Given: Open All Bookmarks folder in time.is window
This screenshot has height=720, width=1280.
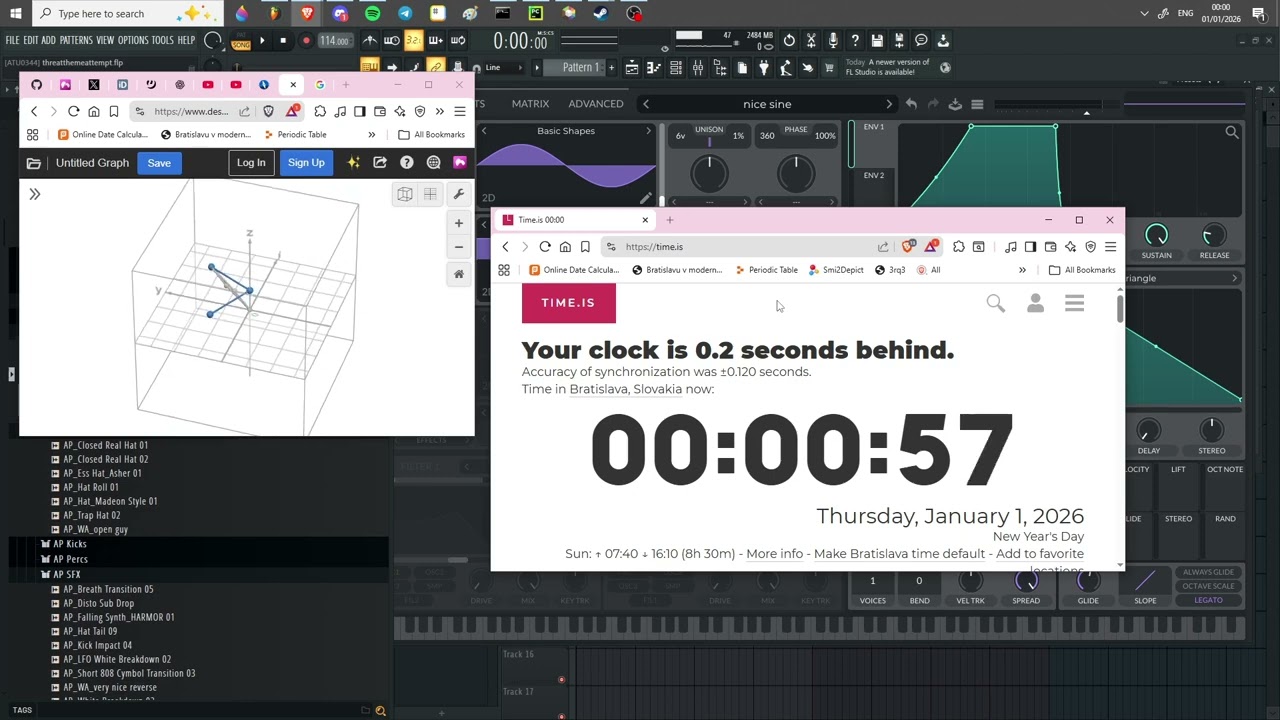Looking at the screenshot, I should pyautogui.click(x=1082, y=270).
